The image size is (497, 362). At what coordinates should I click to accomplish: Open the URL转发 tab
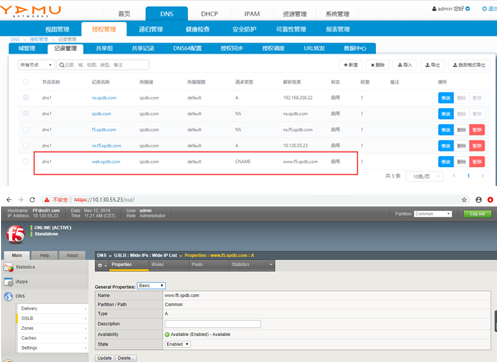click(314, 49)
